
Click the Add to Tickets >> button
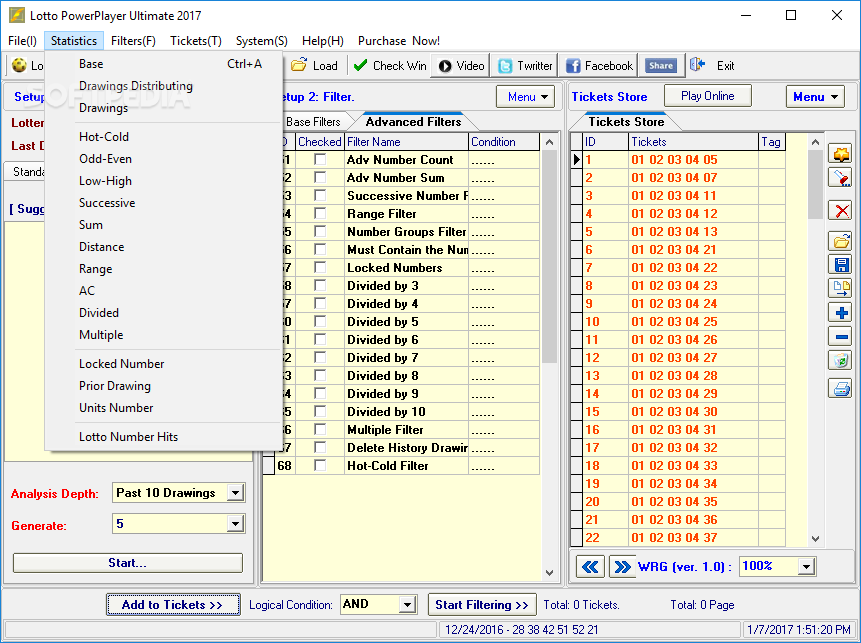pyautogui.click(x=173, y=605)
